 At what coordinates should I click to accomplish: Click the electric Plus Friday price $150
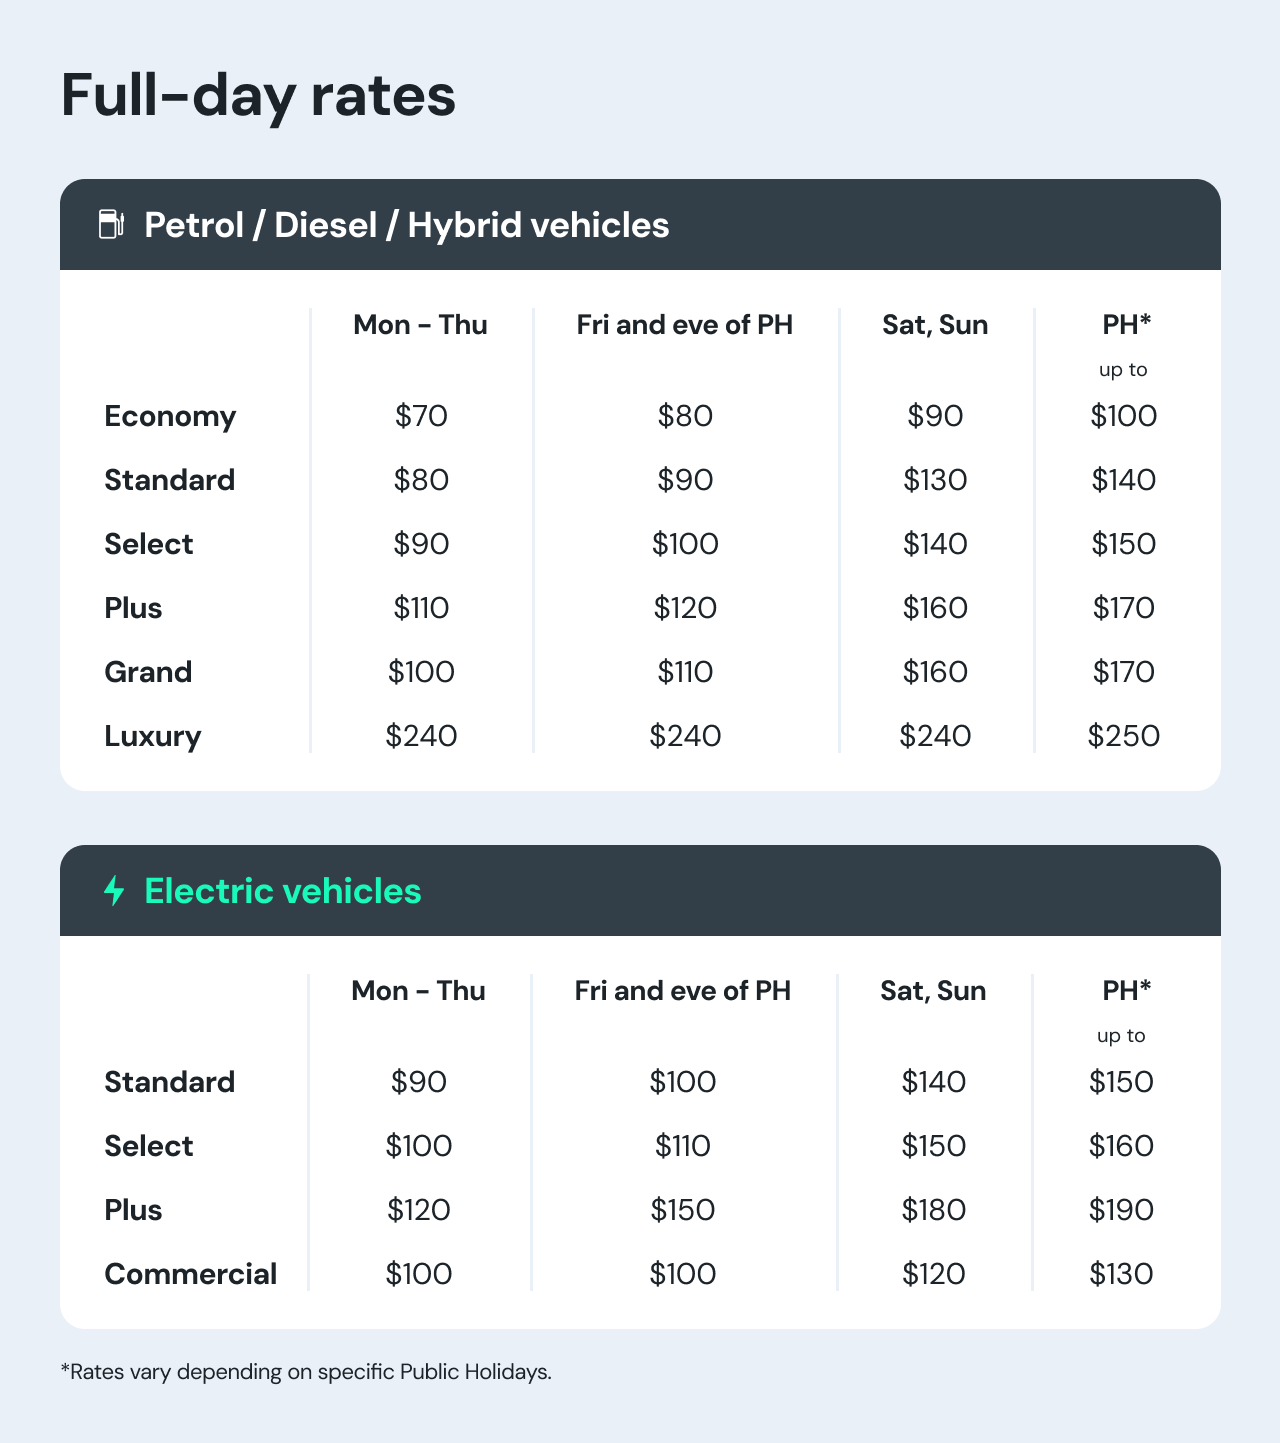pos(683,1210)
